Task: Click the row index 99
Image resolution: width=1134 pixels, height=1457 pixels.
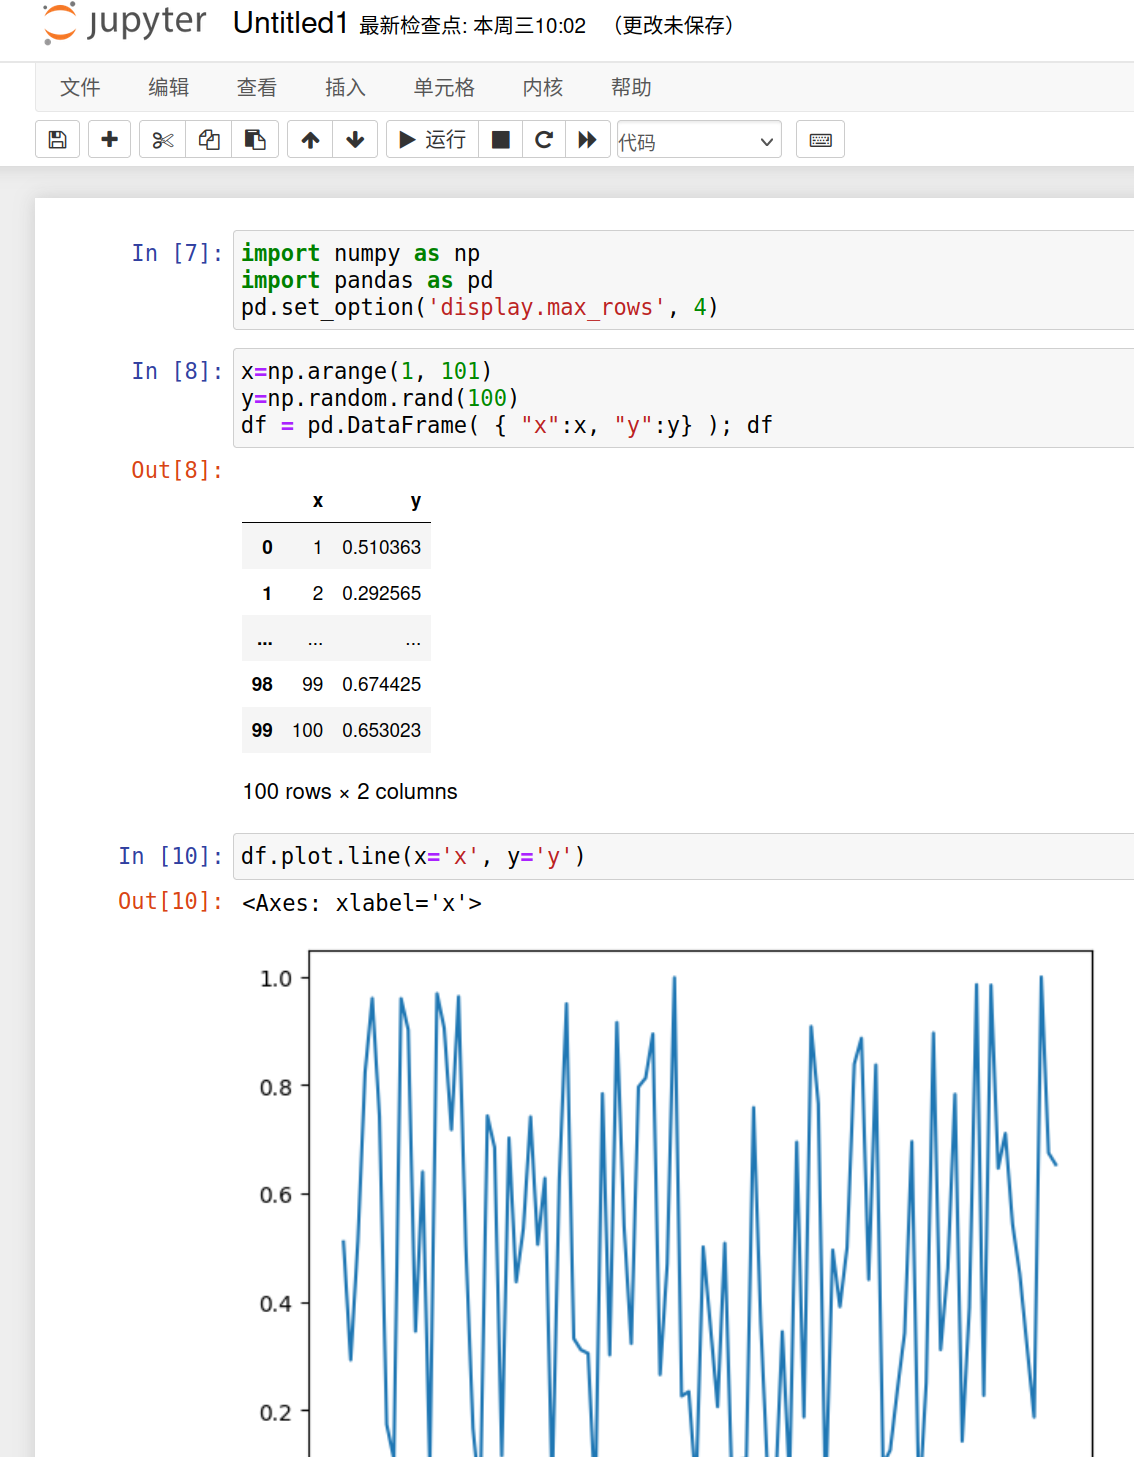Action: tap(262, 730)
